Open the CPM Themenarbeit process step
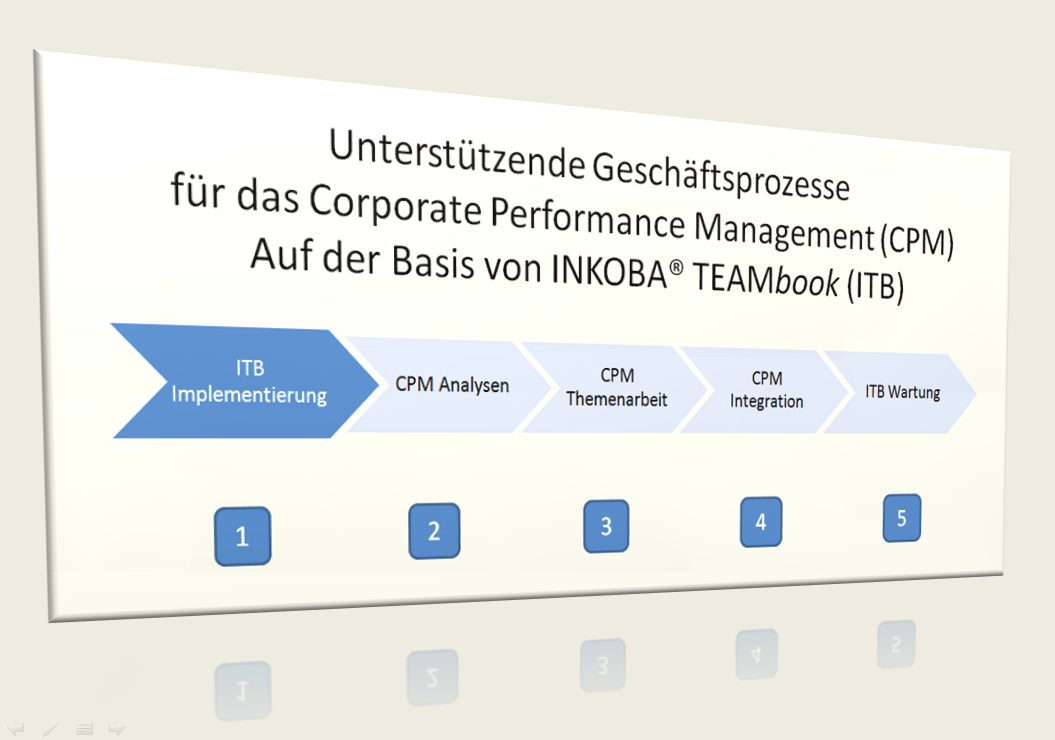Viewport: 1055px width, 740px height. tap(615, 388)
